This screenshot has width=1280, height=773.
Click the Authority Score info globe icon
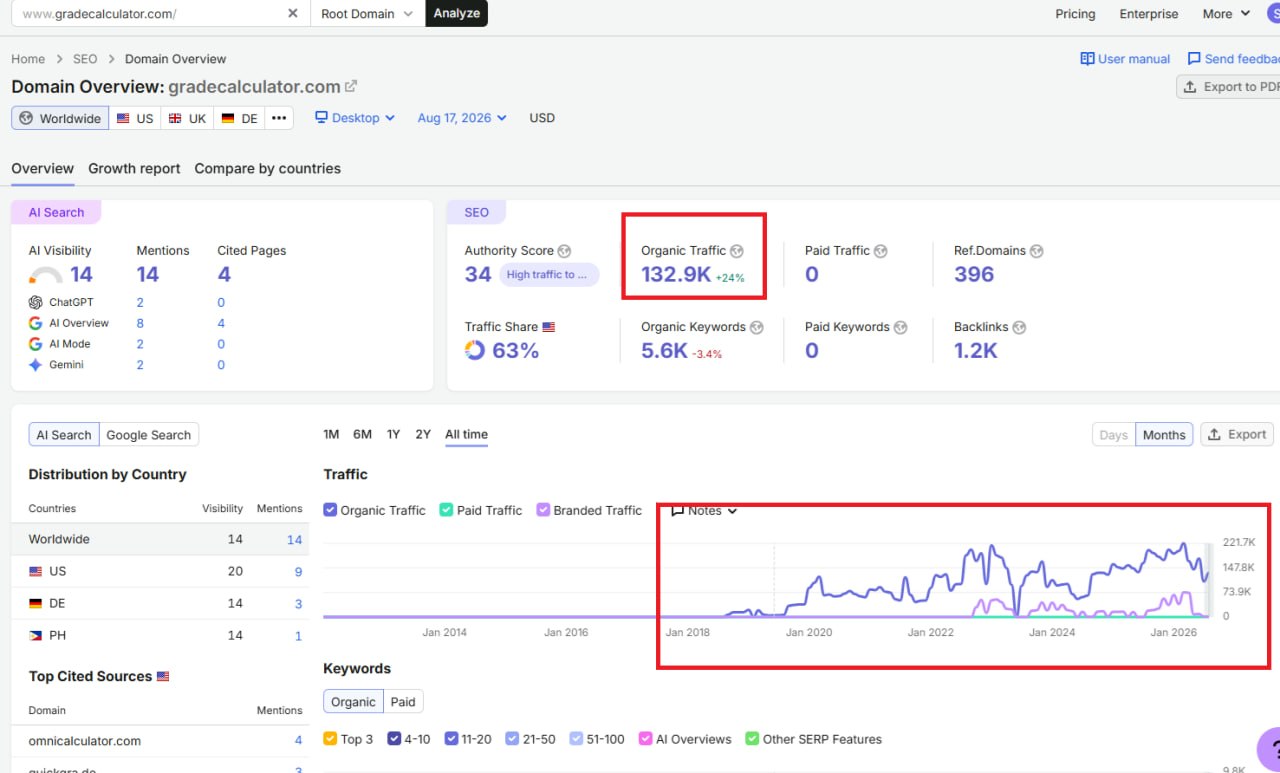point(565,251)
